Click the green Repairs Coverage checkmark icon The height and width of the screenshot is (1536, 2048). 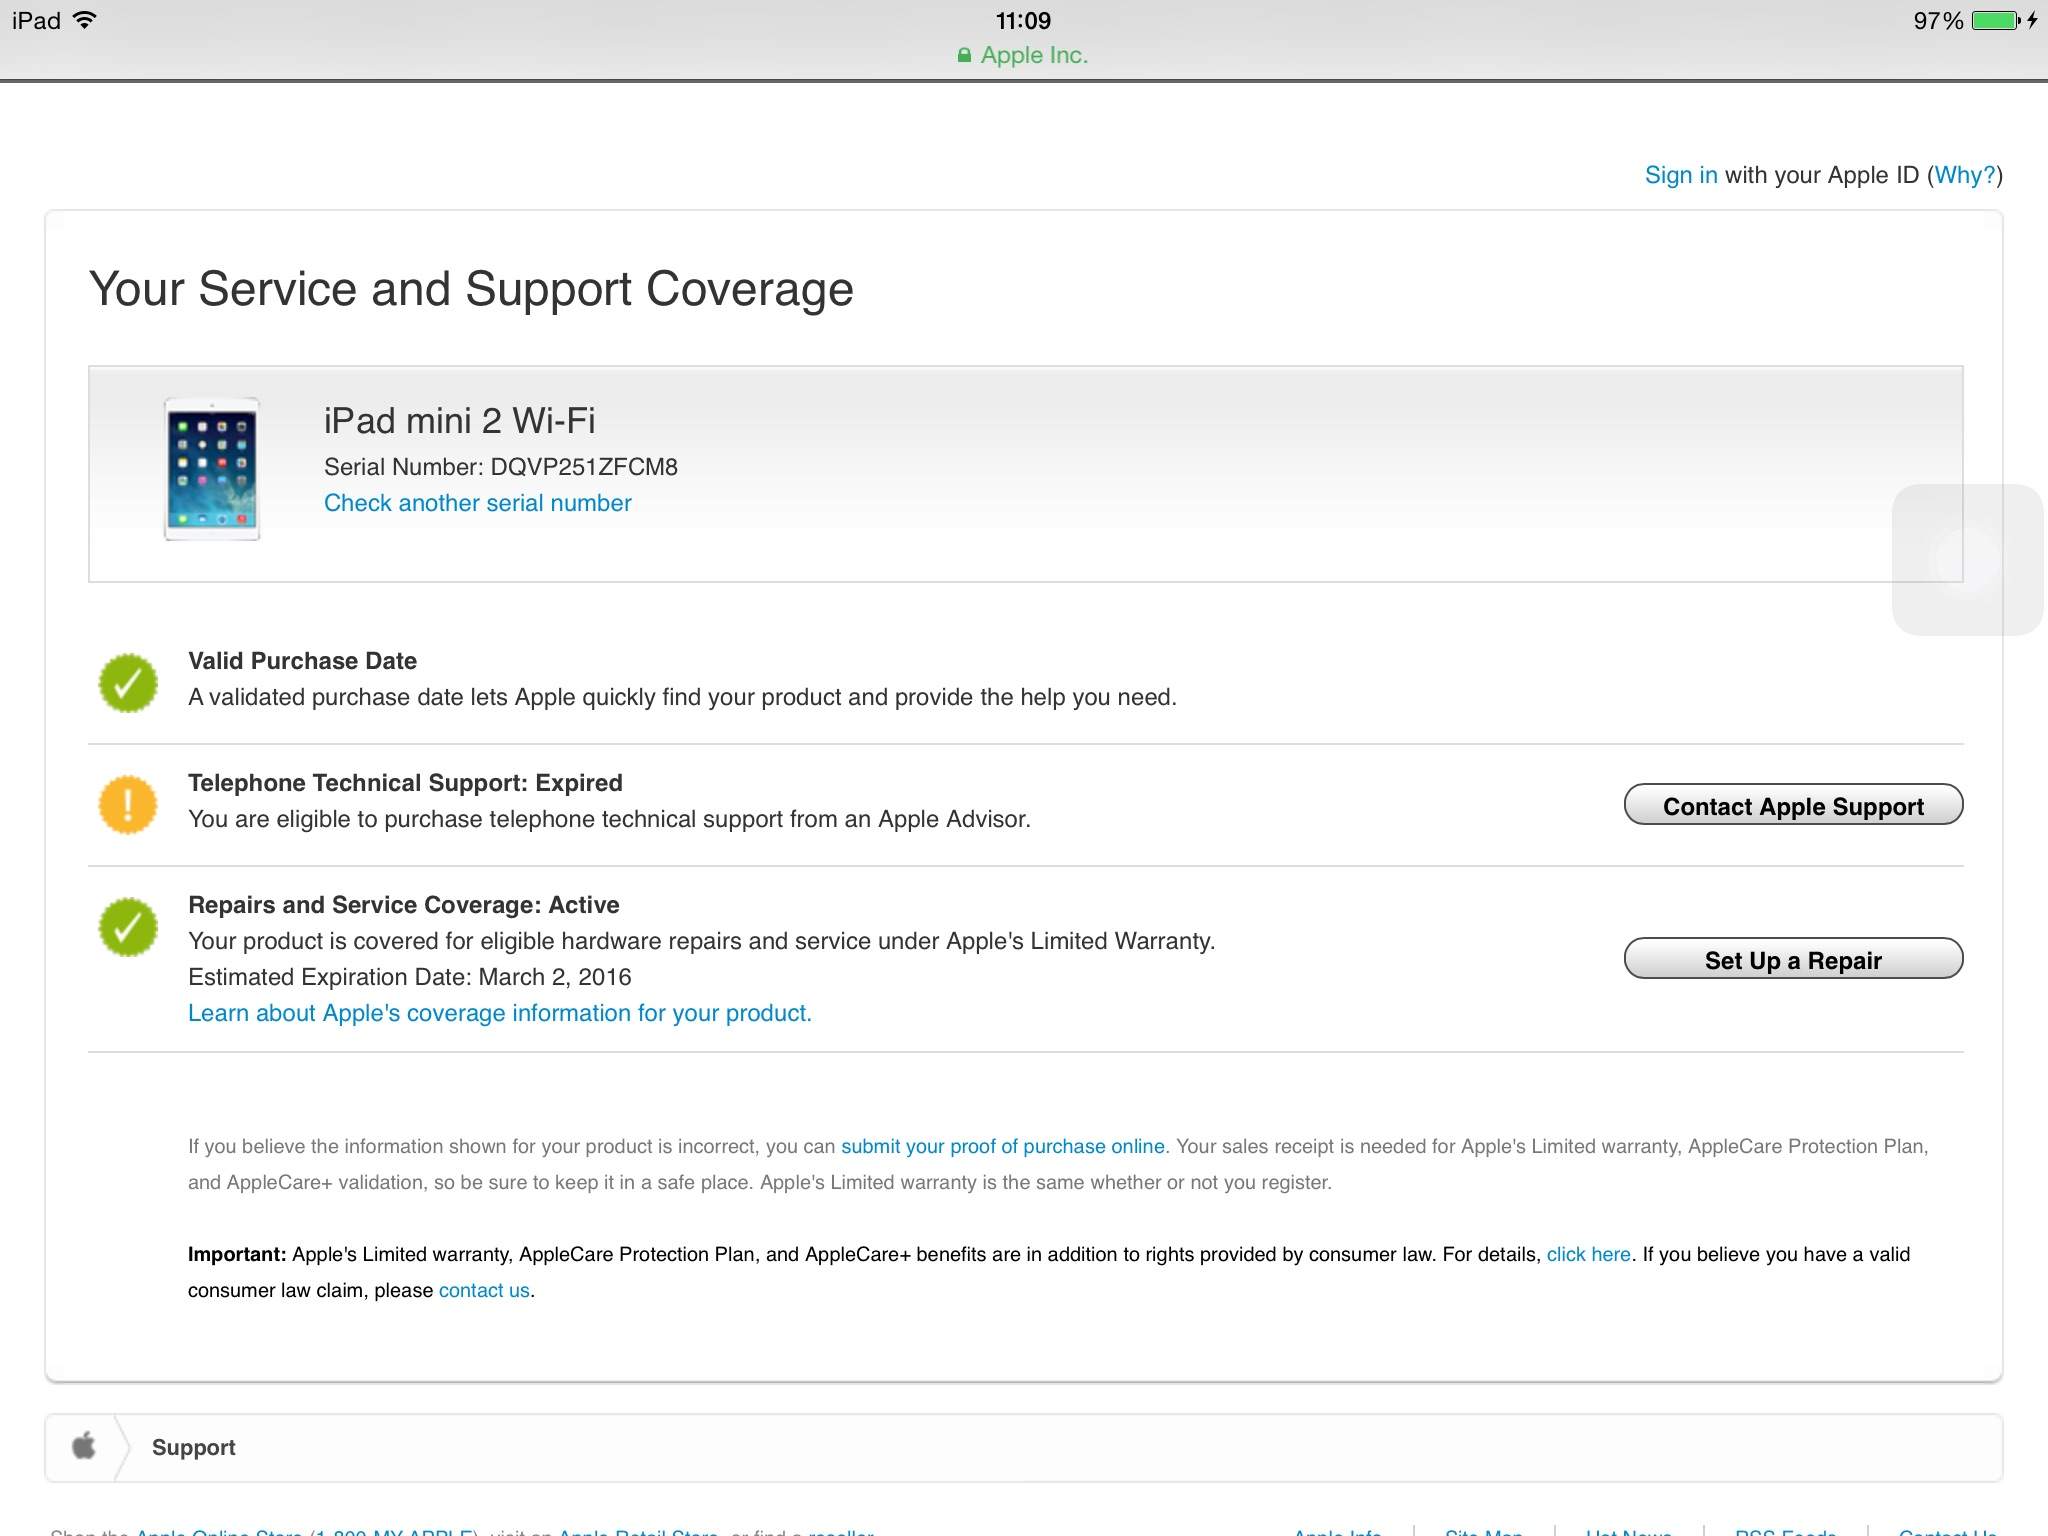tap(128, 926)
